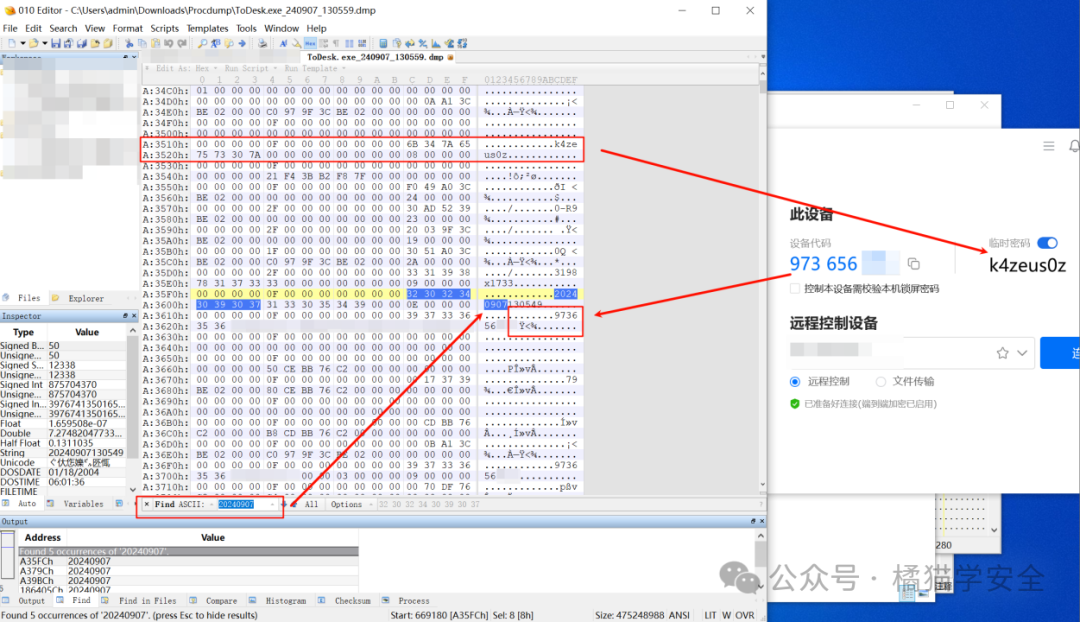Open the ToDesk hamburger menu
The width and height of the screenshot is (1080, 622).
tap(1048, 146)
